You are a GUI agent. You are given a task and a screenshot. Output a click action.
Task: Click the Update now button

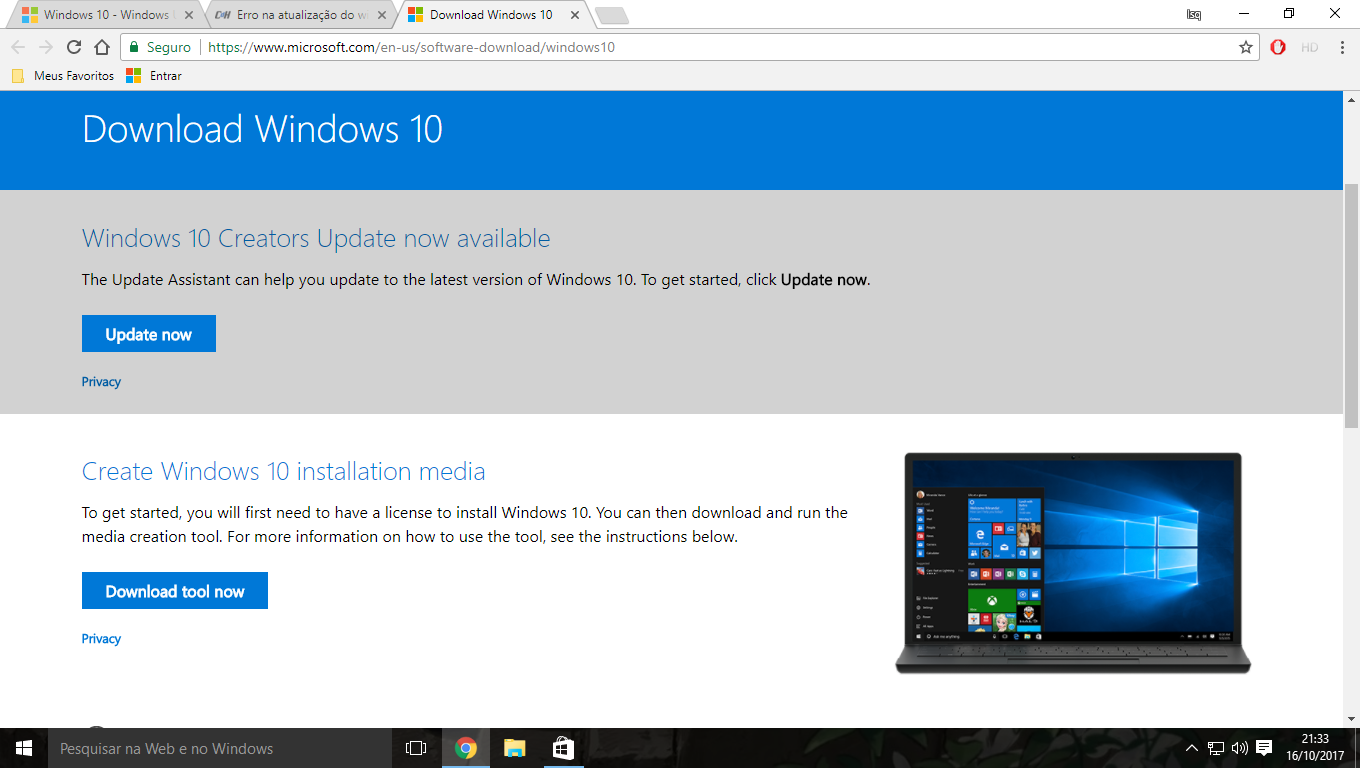[x=149, y=334]
